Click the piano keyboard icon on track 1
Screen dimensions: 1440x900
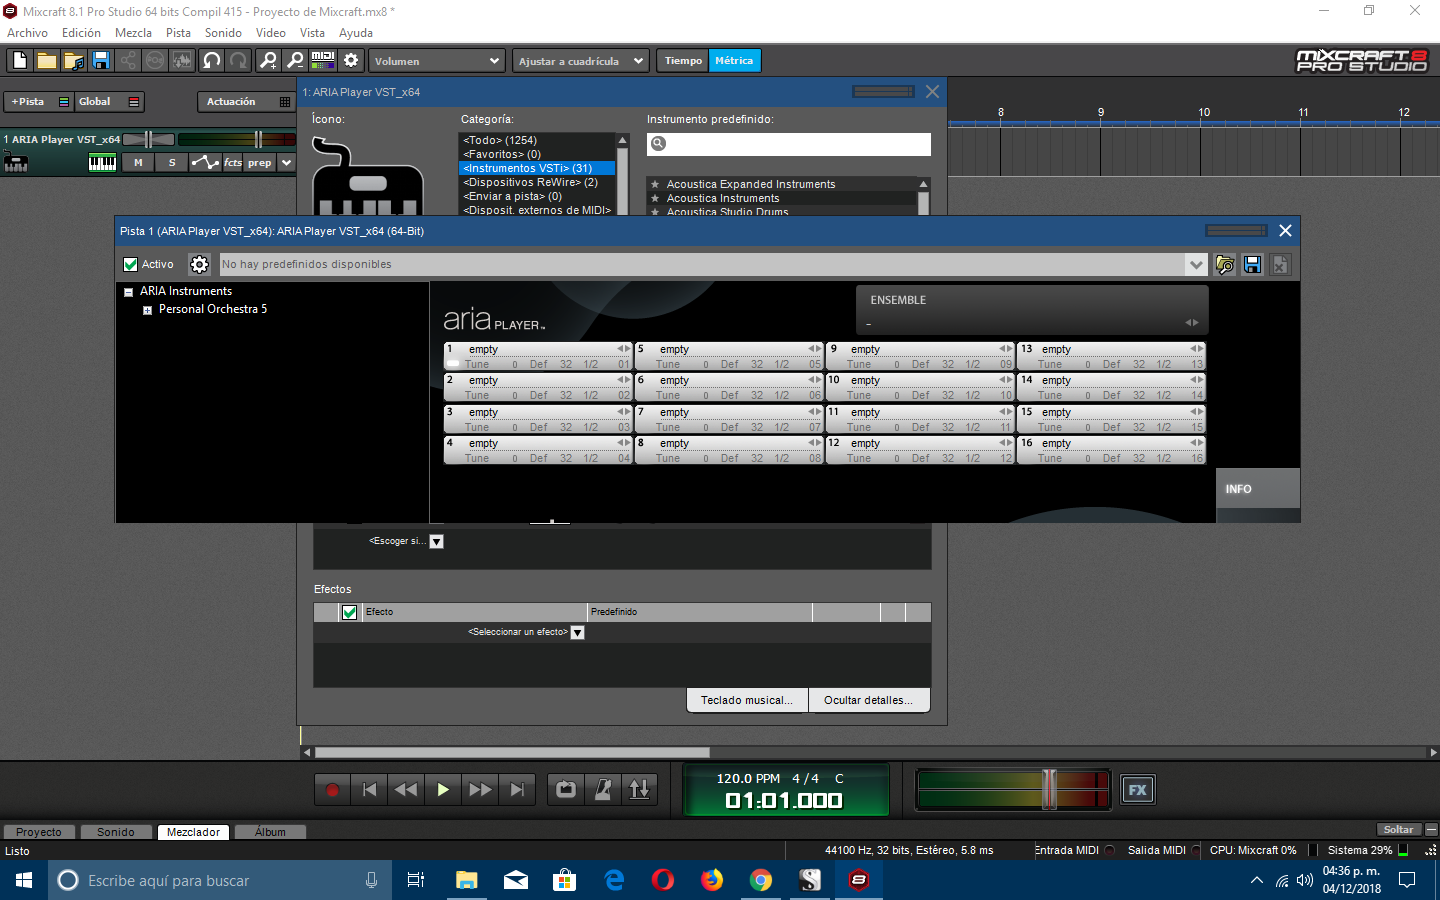coord(102,163)
